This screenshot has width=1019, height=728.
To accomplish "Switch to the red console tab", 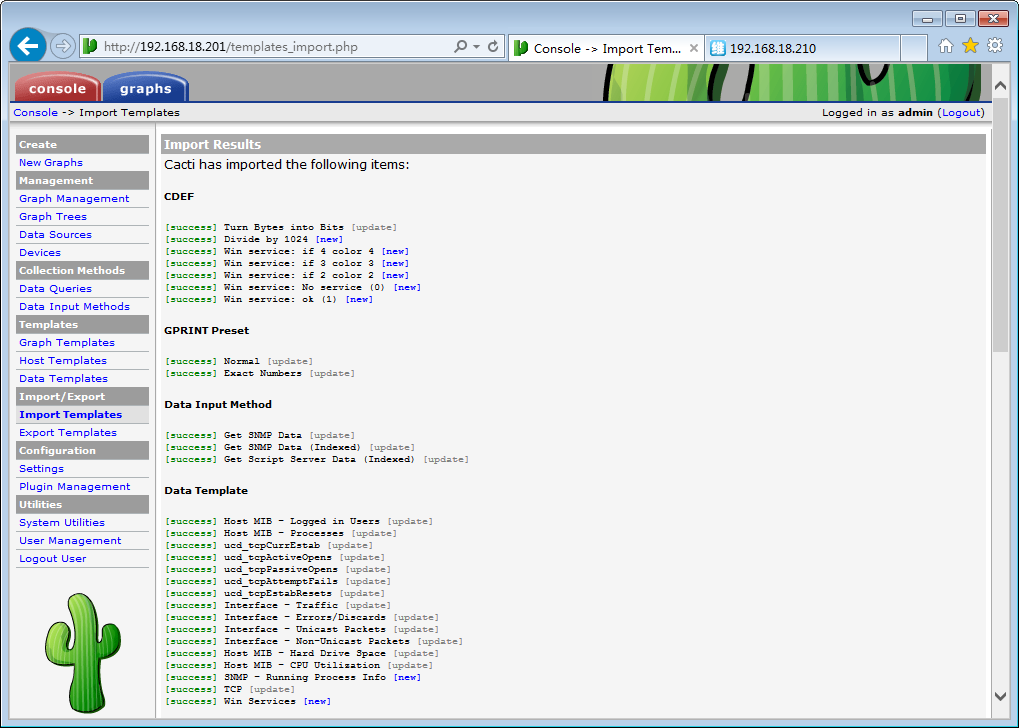I will pos(57,88).
